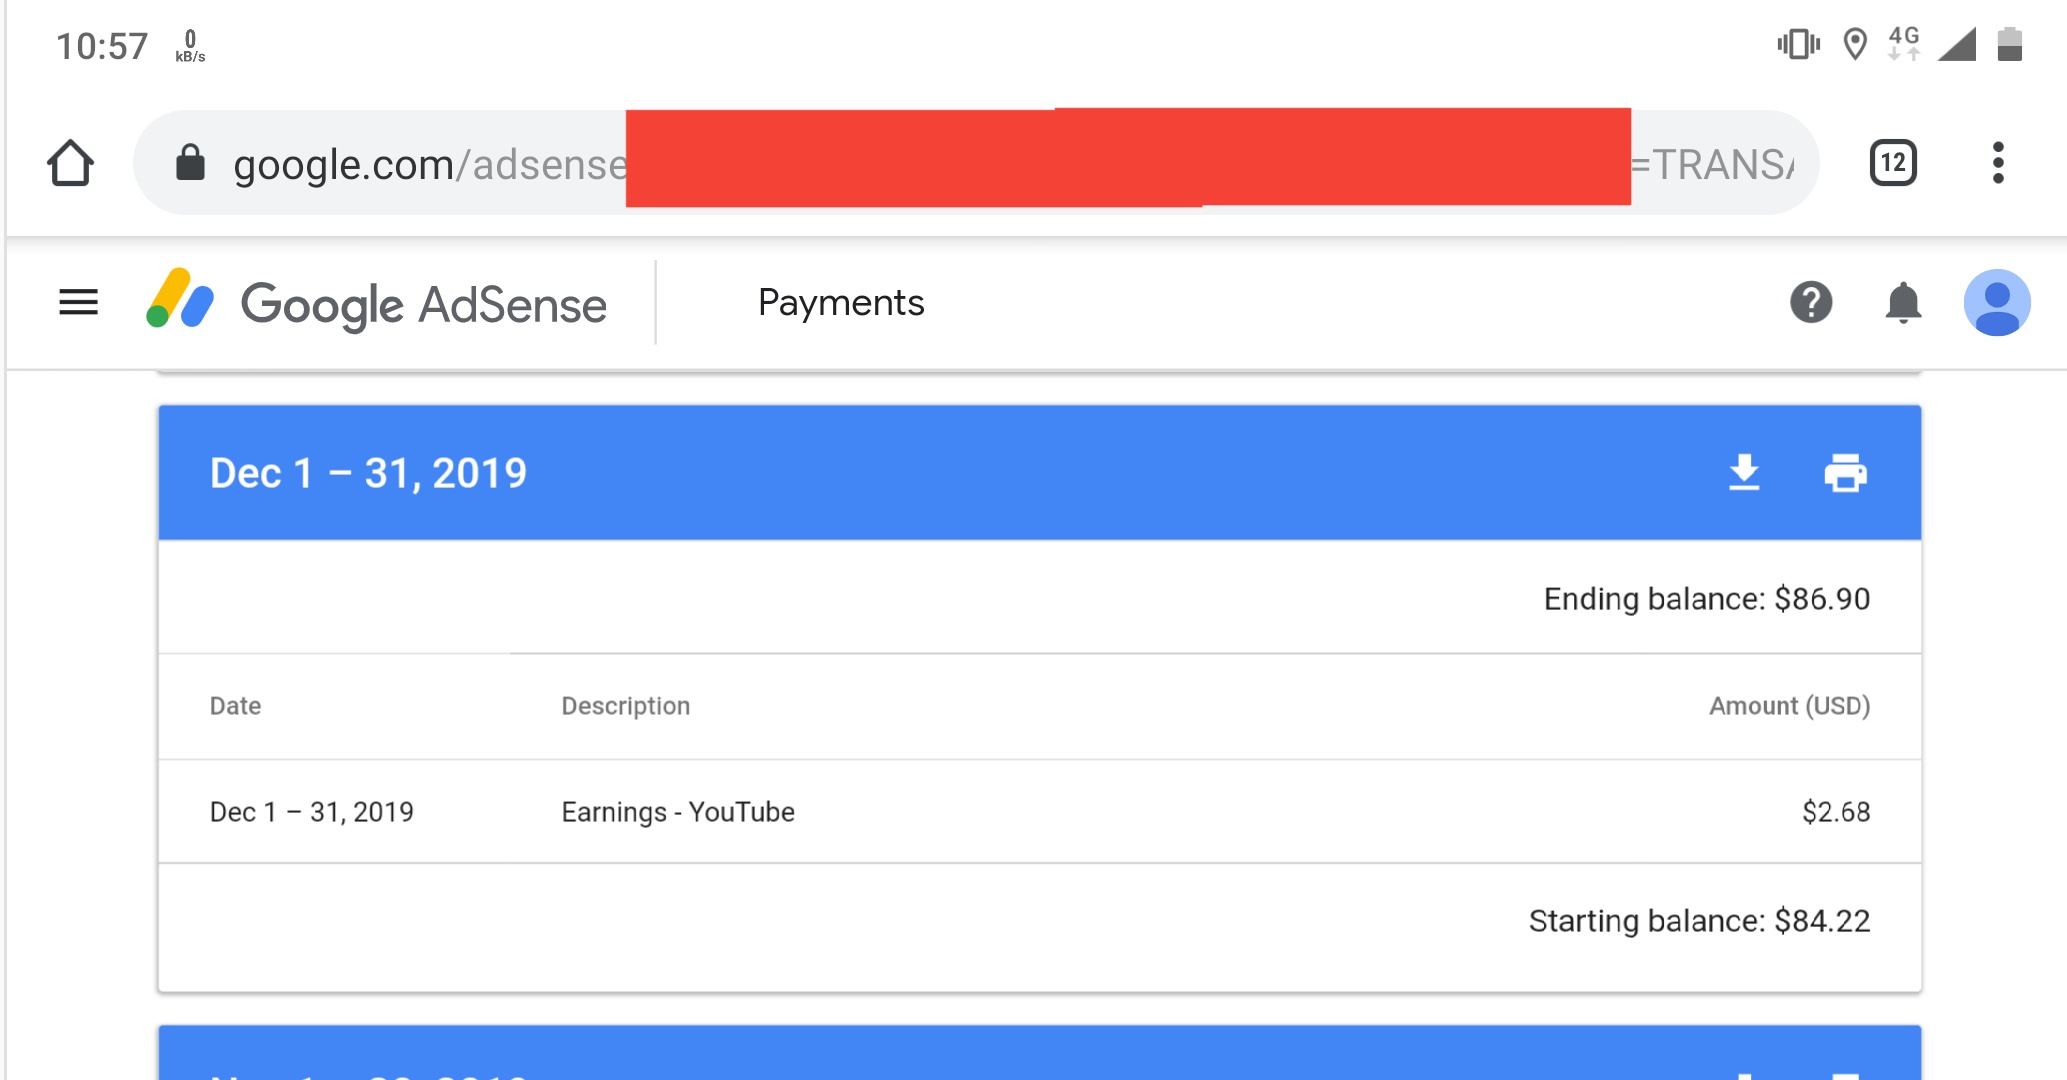Click the Earnings - YouTube description
Viewport: 2067px width, 1080px height.
coord(678,812)
